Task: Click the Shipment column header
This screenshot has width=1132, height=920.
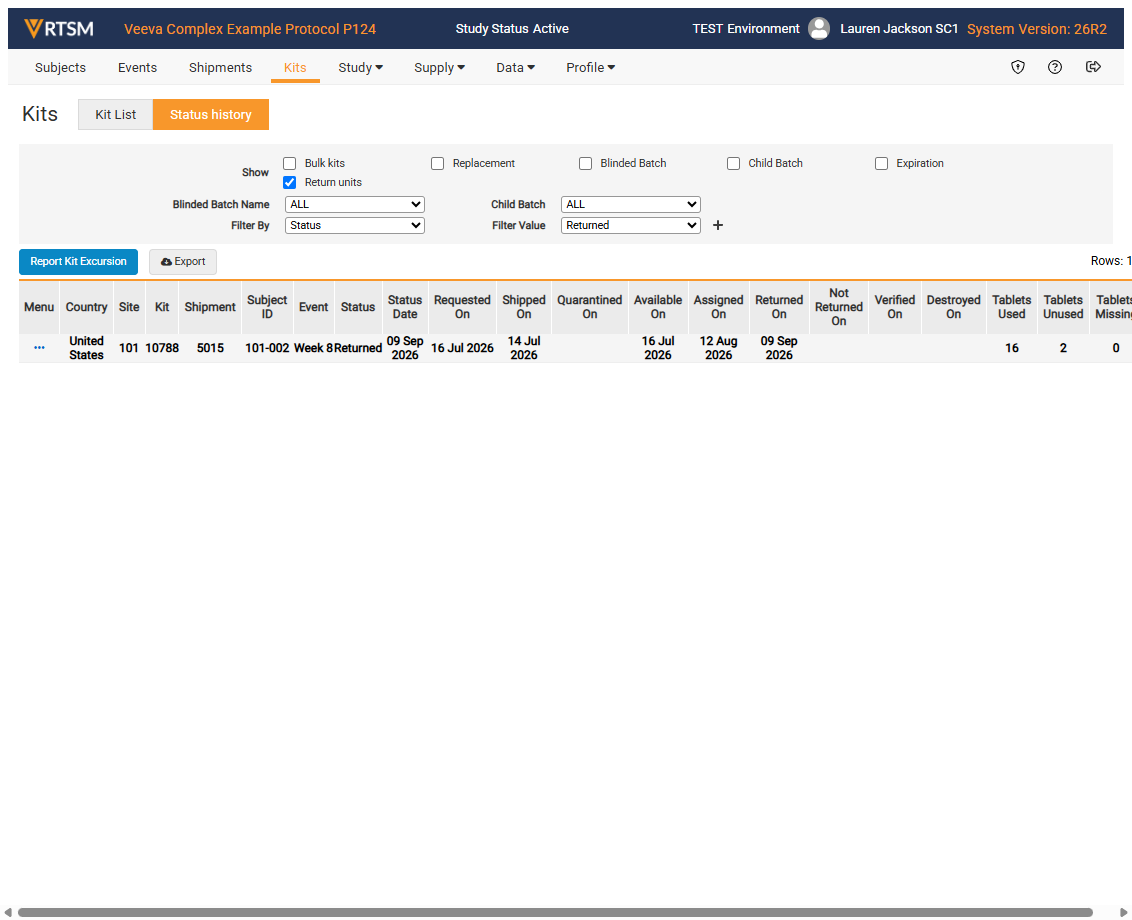Action: pos(210,307)
